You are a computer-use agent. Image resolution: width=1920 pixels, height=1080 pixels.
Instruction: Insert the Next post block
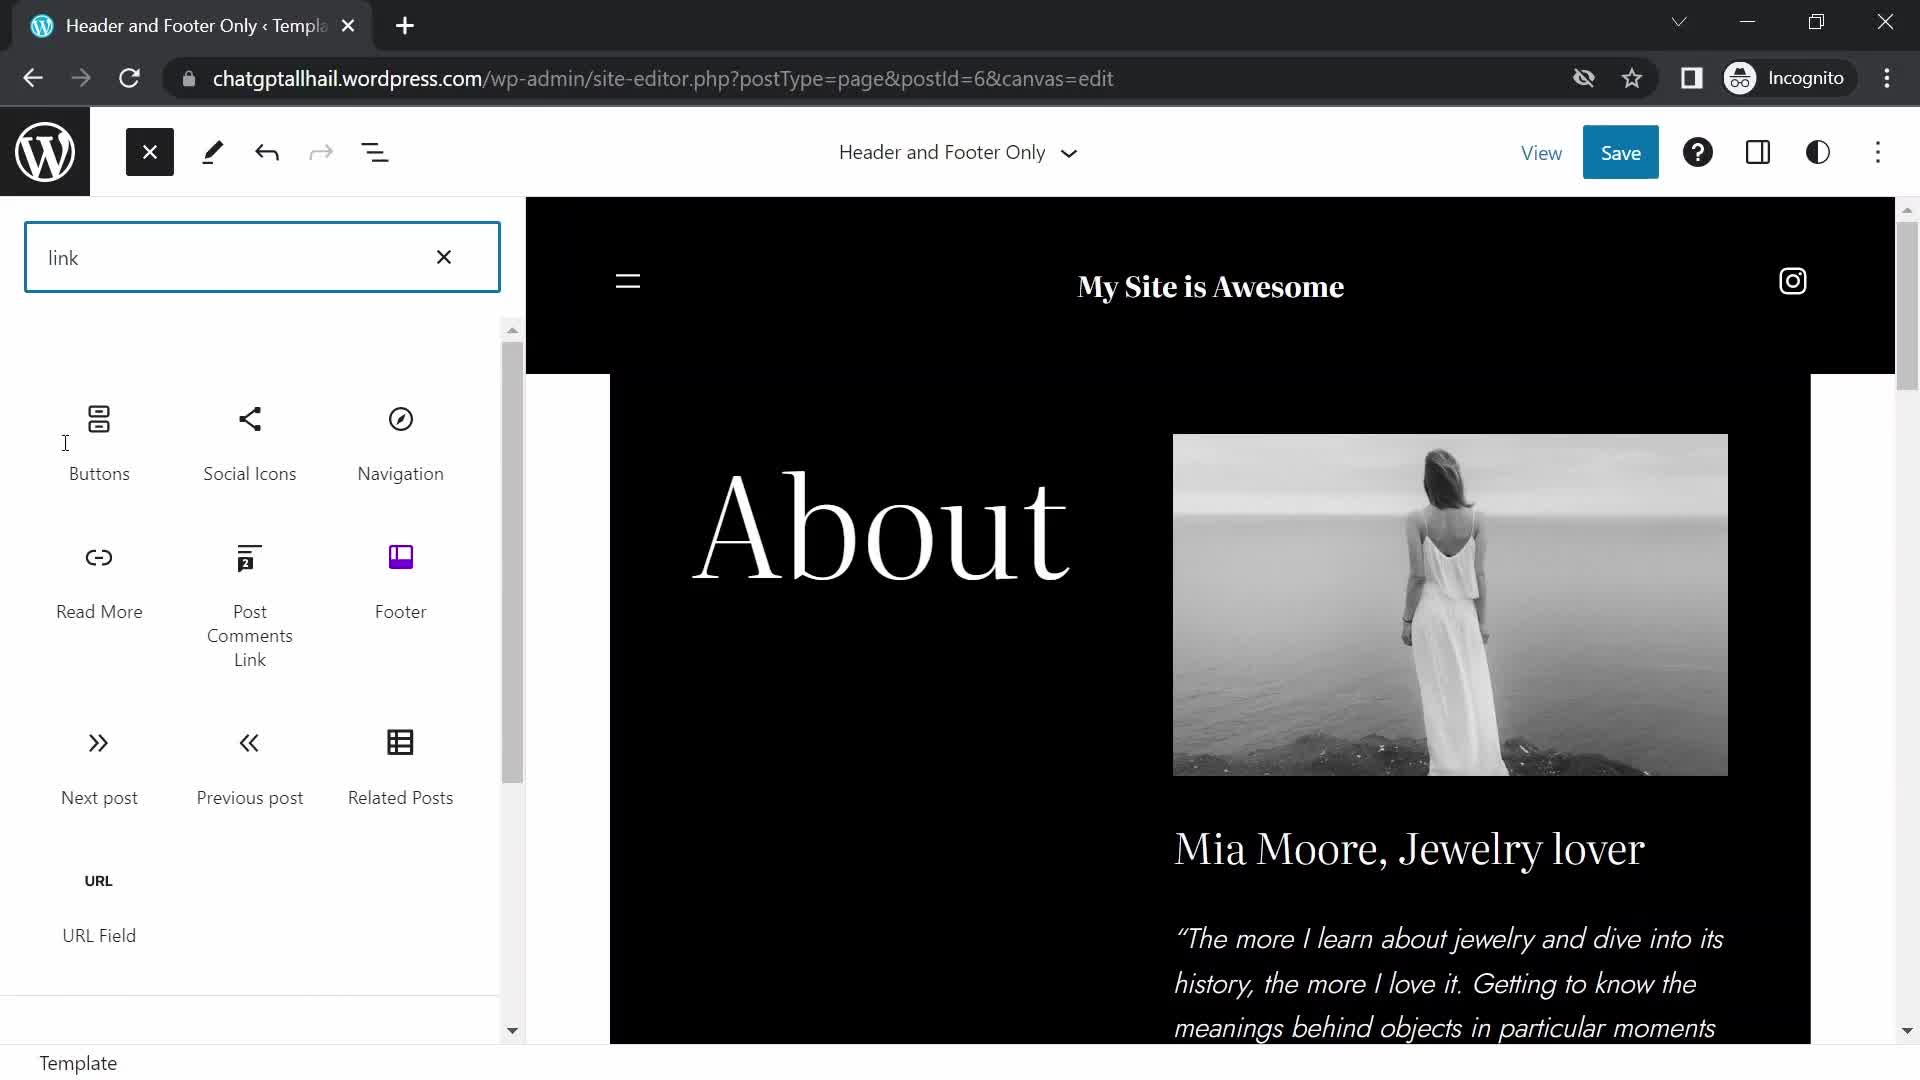(99, 768)
